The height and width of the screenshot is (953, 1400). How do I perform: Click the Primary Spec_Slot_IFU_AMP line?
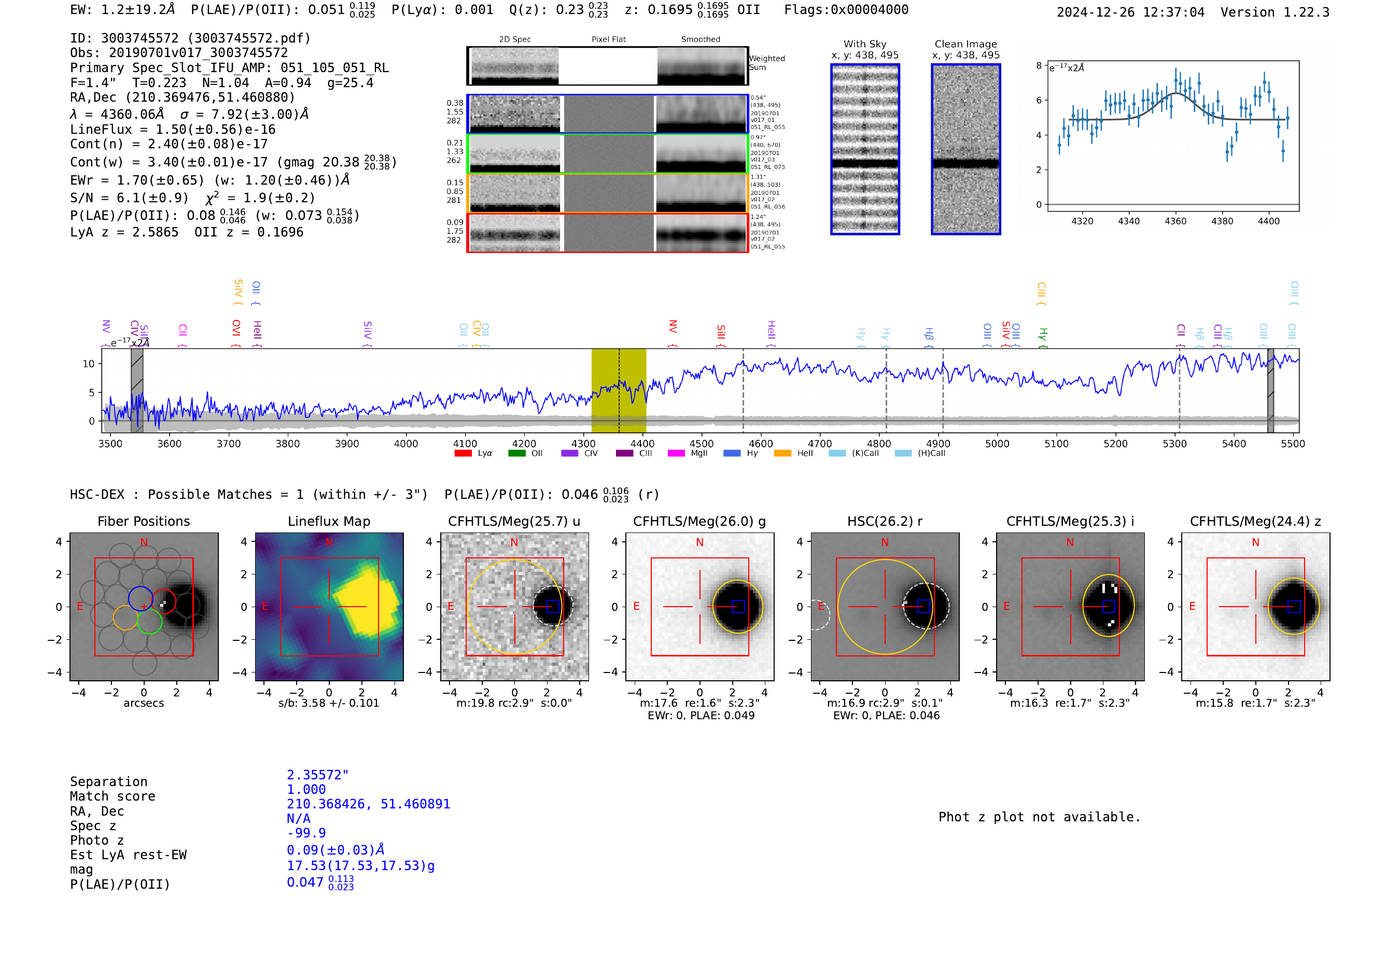(229, 68)
